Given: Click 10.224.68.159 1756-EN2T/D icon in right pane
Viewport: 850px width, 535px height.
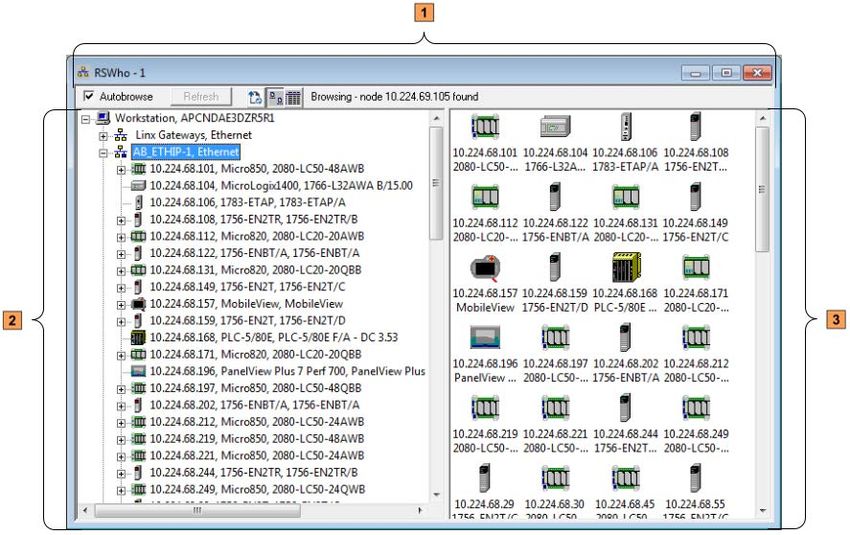Looking at the screenshot, I should (555, 267).
